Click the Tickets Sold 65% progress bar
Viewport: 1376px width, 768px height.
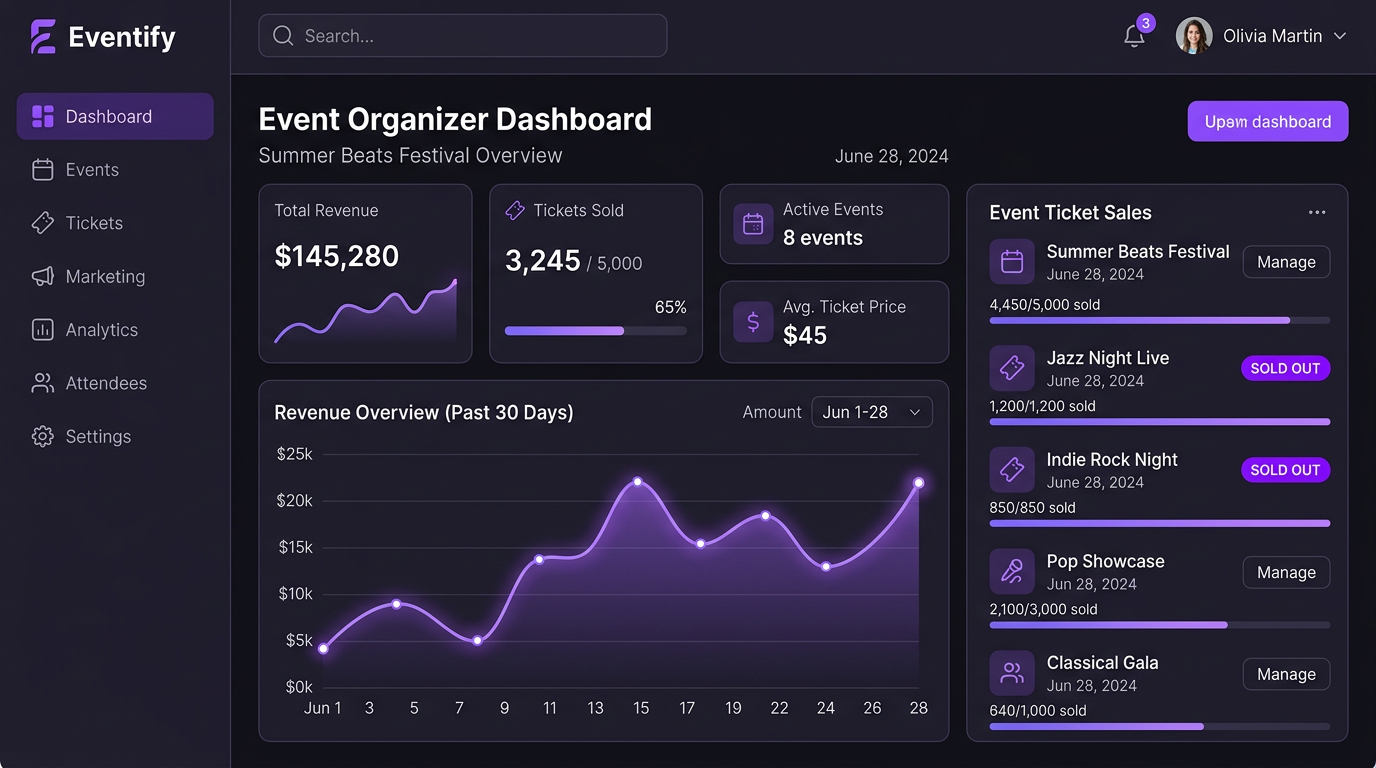595,331
